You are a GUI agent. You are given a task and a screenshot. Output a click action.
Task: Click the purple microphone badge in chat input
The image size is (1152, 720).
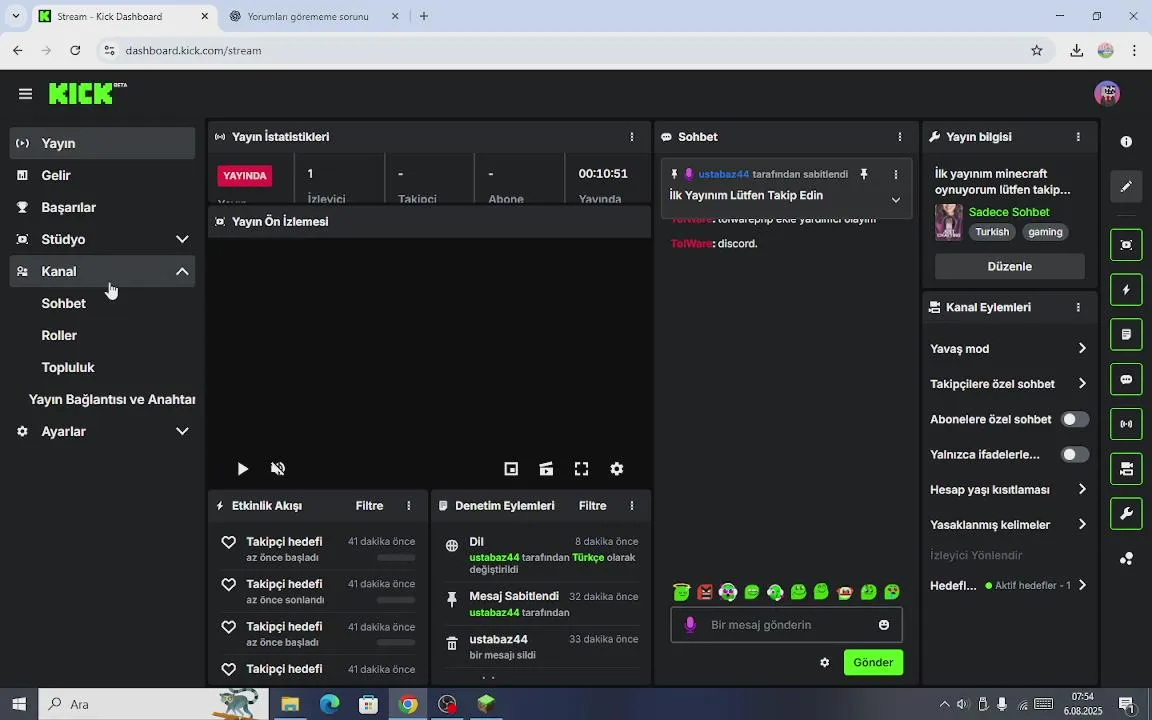pyautogui.click(x=689, y=624)
